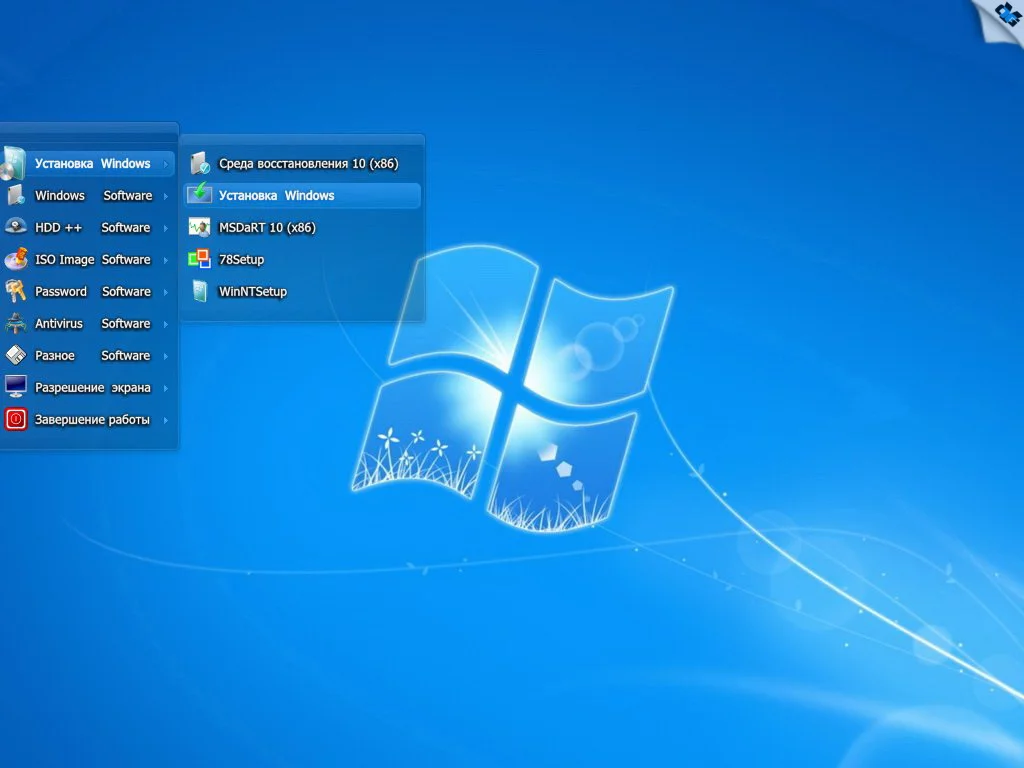The image size is (1024, 768).
Task: Click the Разное Software icon
Action: 16,355
